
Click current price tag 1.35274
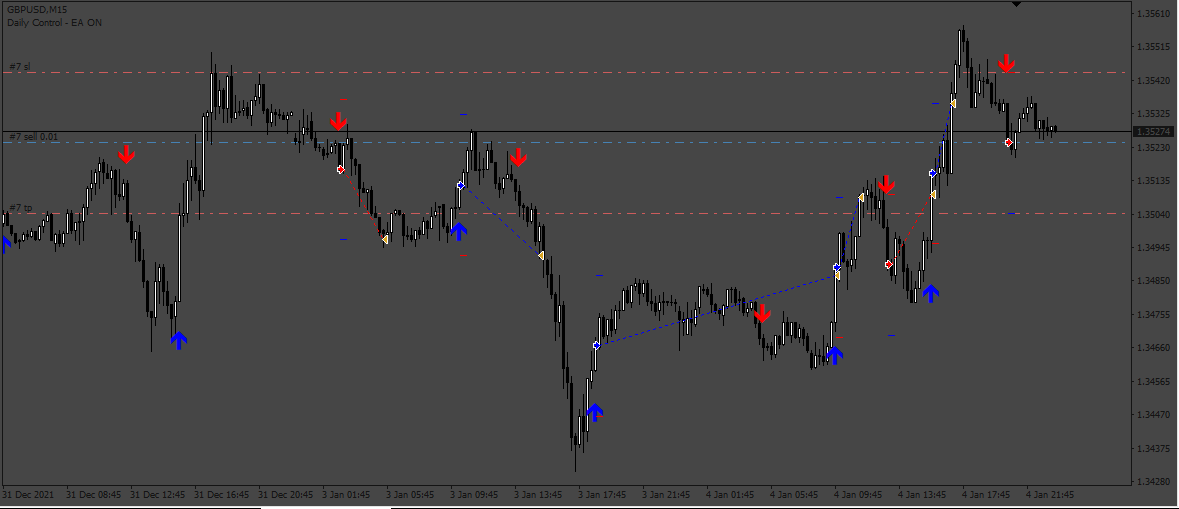click(x=1153, y=132)
